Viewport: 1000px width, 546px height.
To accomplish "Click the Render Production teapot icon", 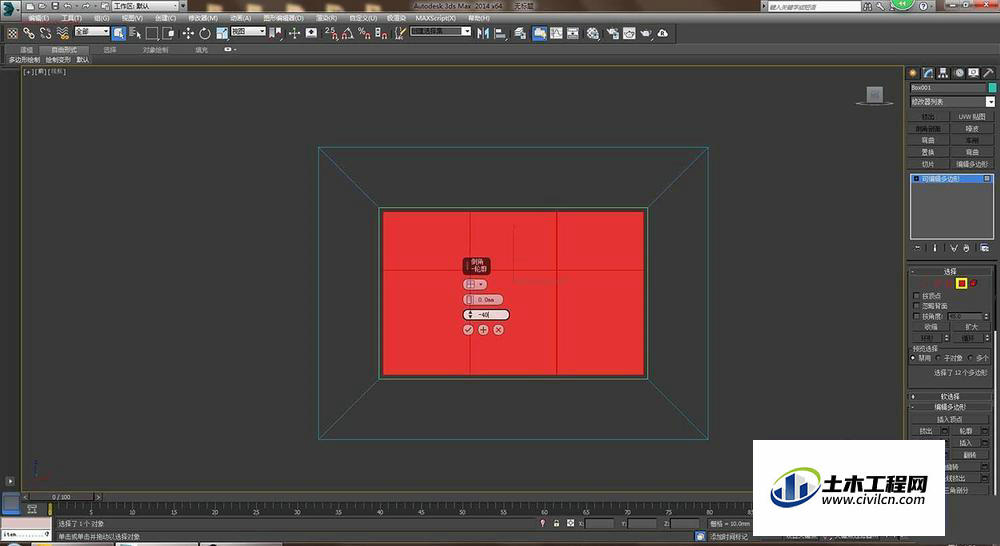I will 646,33.
